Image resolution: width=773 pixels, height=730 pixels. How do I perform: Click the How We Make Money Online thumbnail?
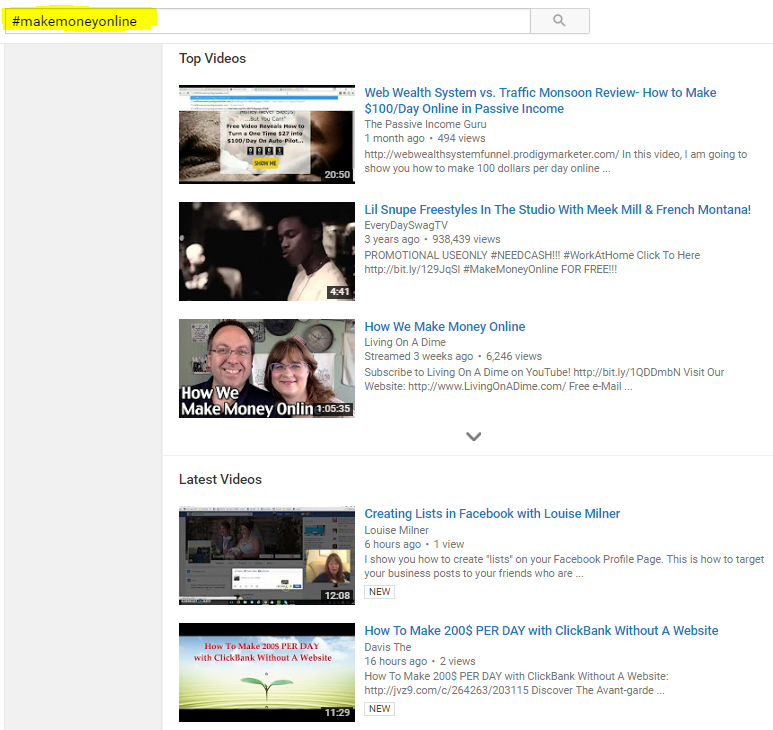(266, 368)
